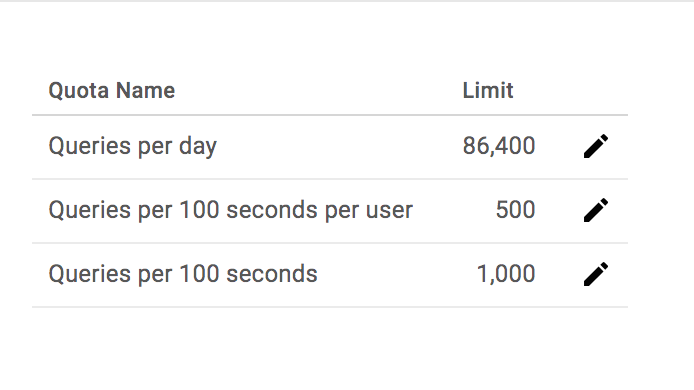Click the word Quota in header
The height and width of the screenshot is (390, 694).
78,91
